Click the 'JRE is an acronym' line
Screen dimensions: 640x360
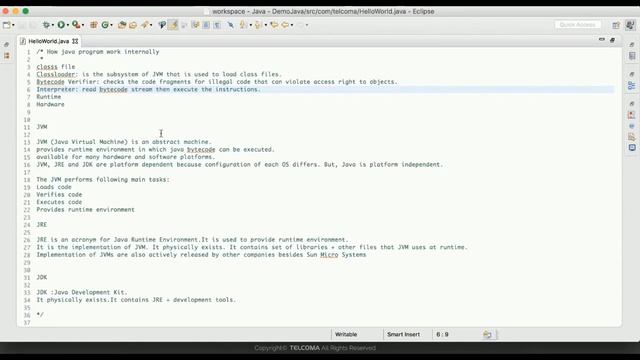[x=192, y=240]
